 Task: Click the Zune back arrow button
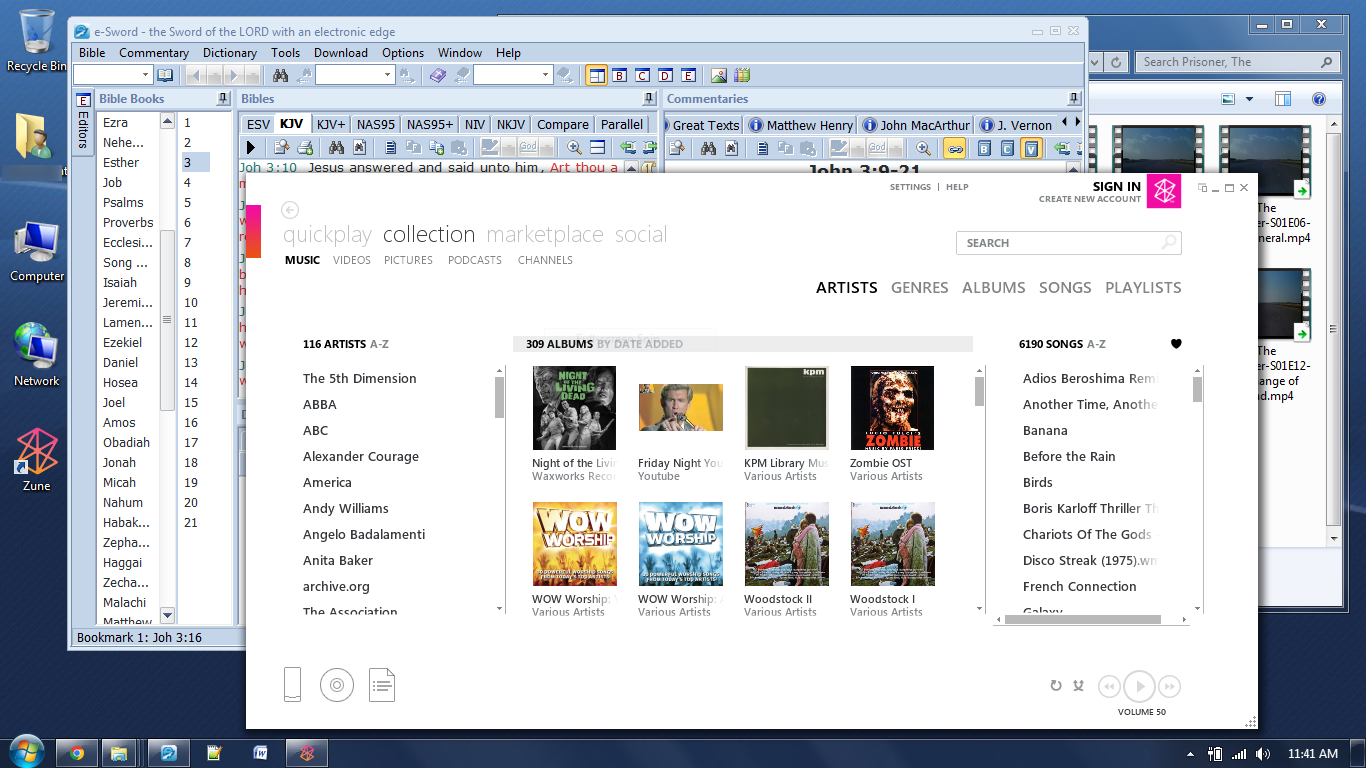coord(290,210)
